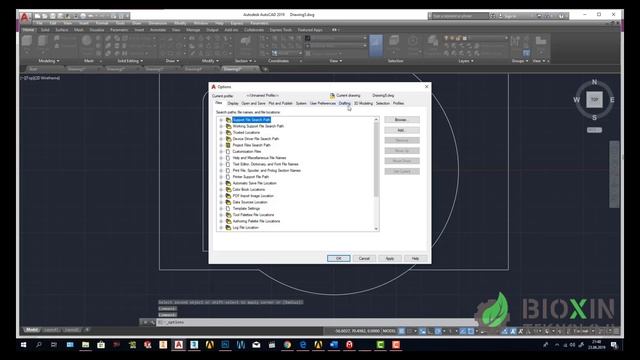Click the Smooth Object icon in Mesh panel
Viewport: 640px width, 360px height.
pos(87,41)
